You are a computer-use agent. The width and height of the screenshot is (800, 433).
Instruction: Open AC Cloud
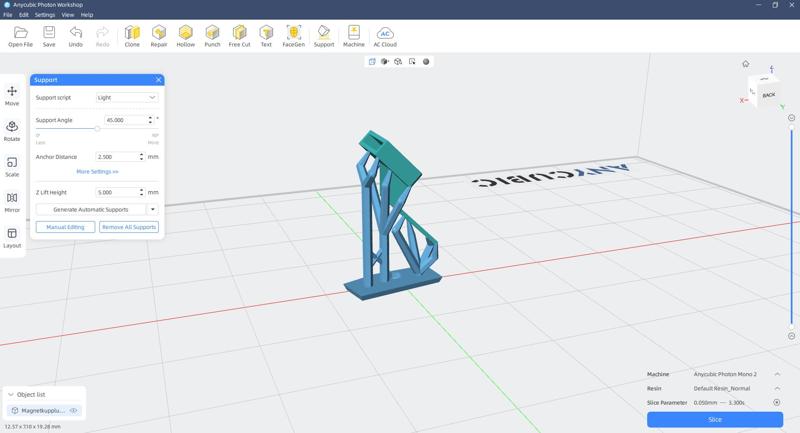click(x=385, y=36)
